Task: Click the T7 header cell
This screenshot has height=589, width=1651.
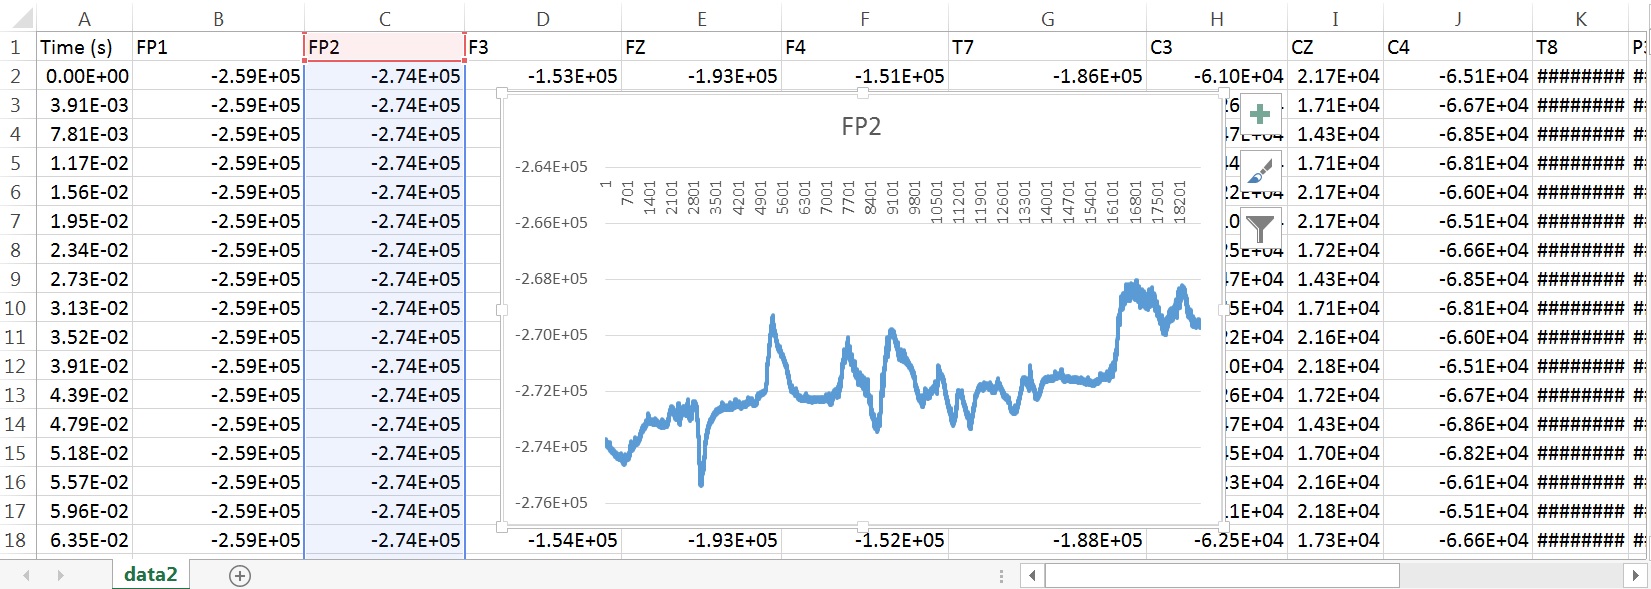Action: (x=1047, y=47)
